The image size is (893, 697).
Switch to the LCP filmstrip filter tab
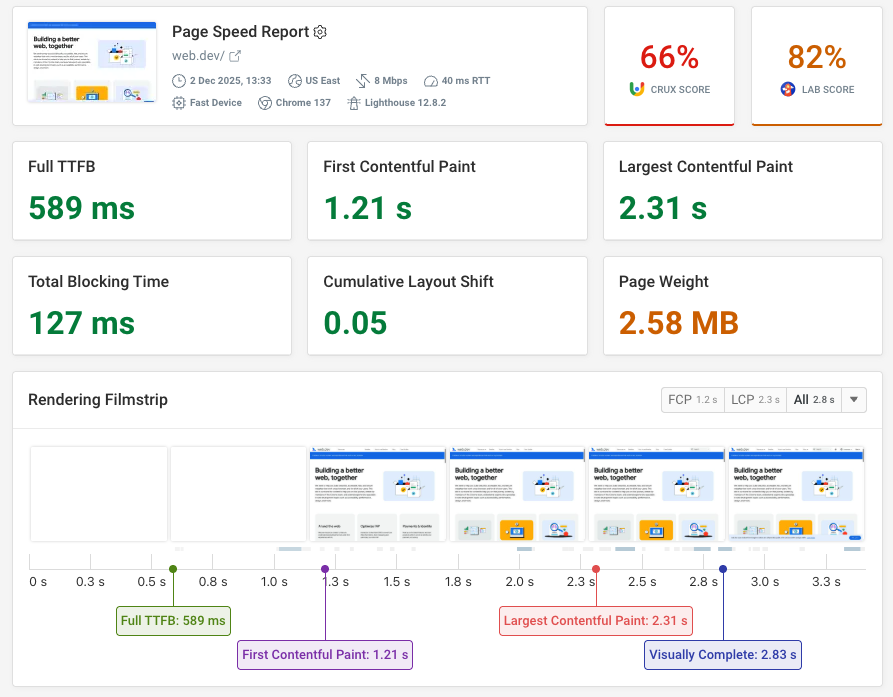755,399
